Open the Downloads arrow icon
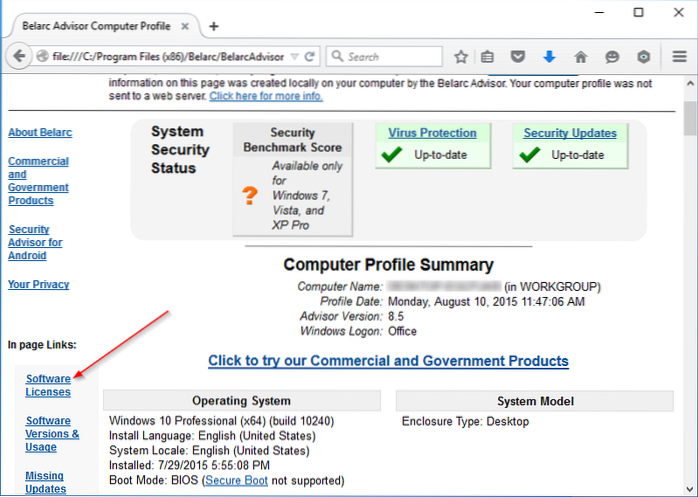The height and width of the screenshot is (497, 698). tap(549, 57)
